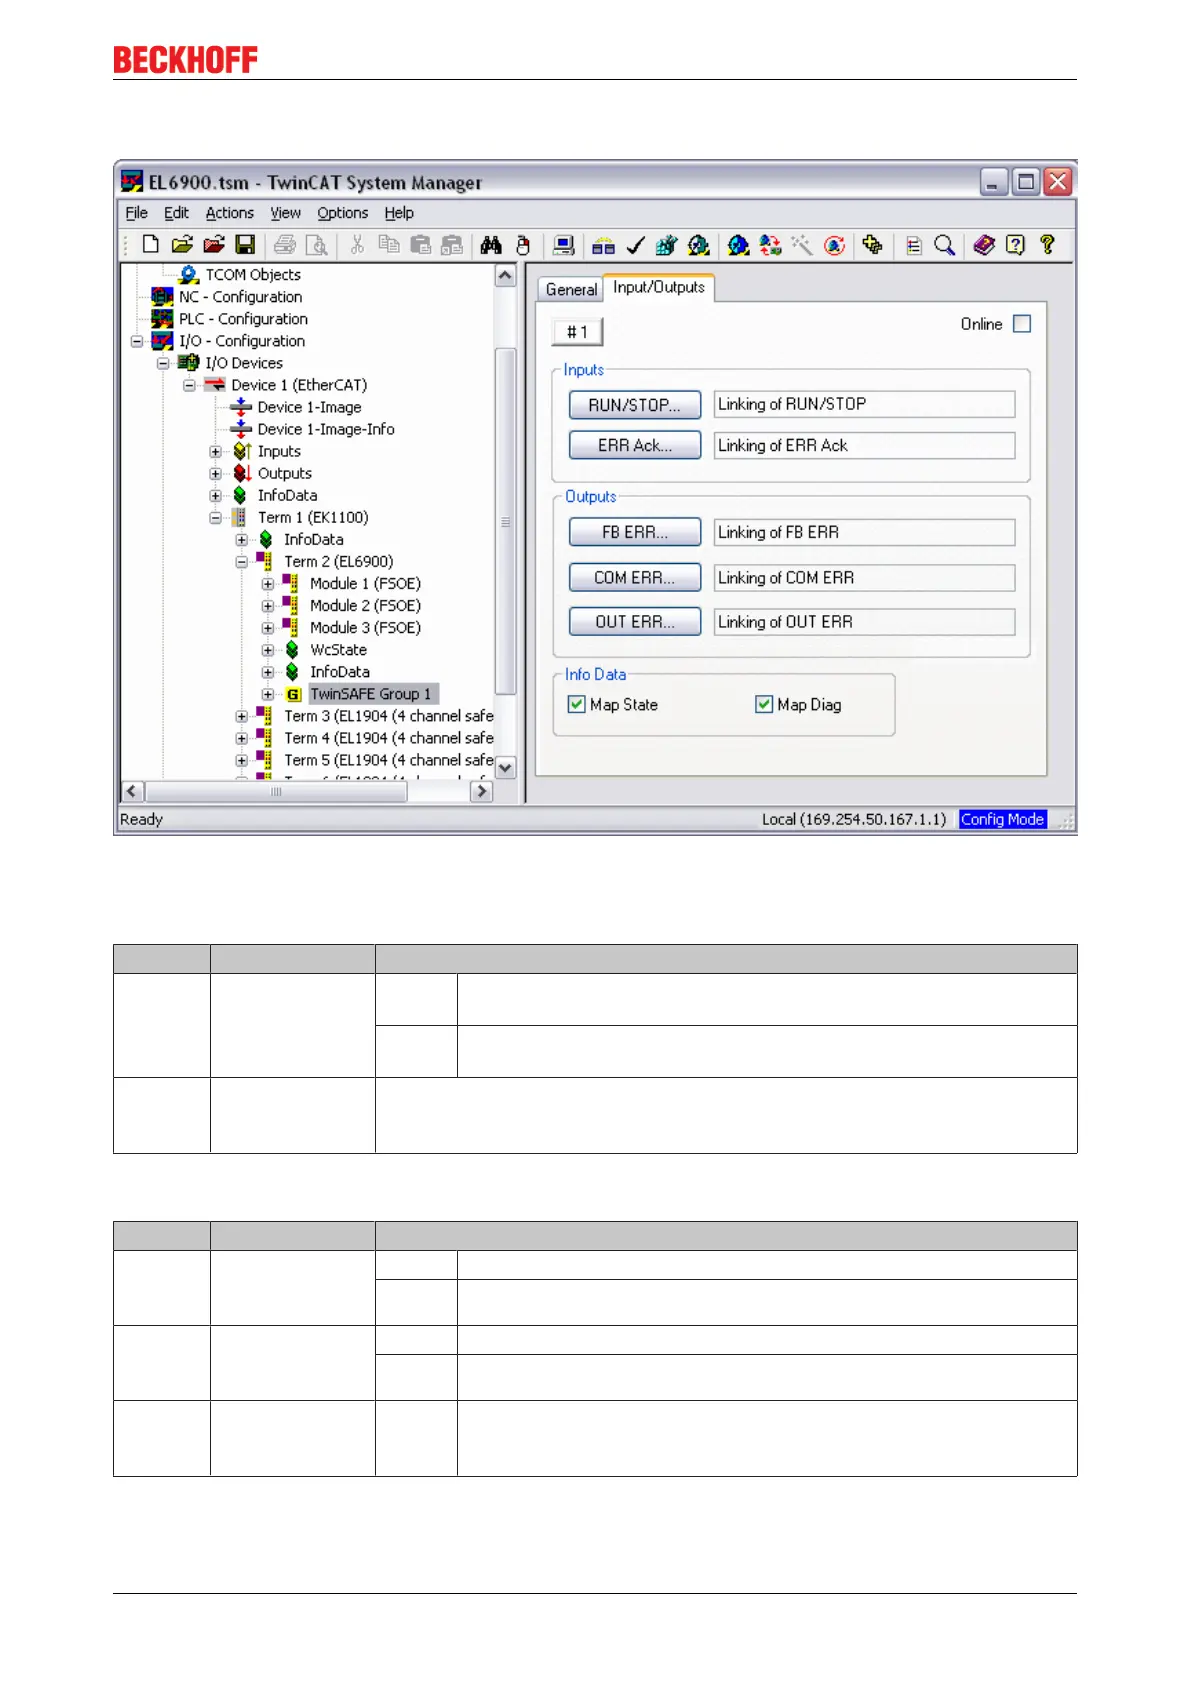Click the tree horizontal scrollbar thumb
This screenshot has width=1191, height=1684.
pyautogui.click(x=276, y=791)
